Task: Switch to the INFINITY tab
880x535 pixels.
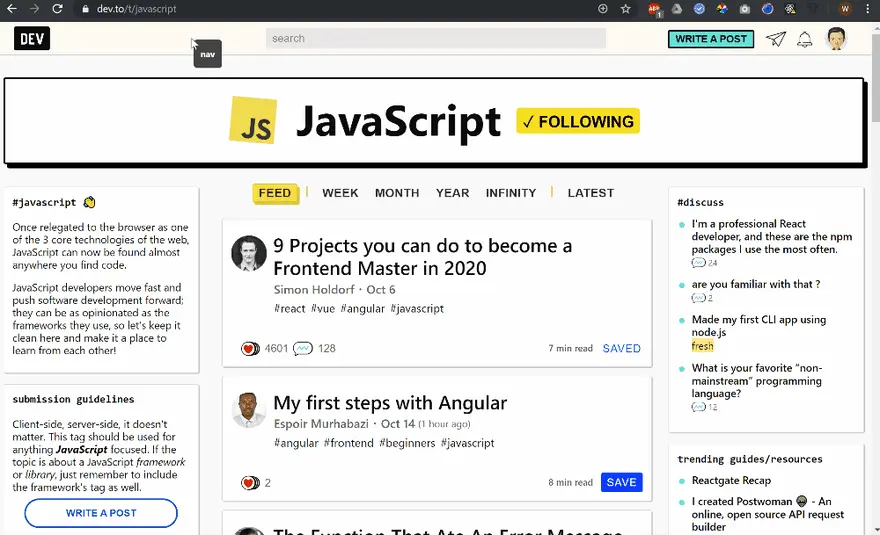Action: [511, 193]
